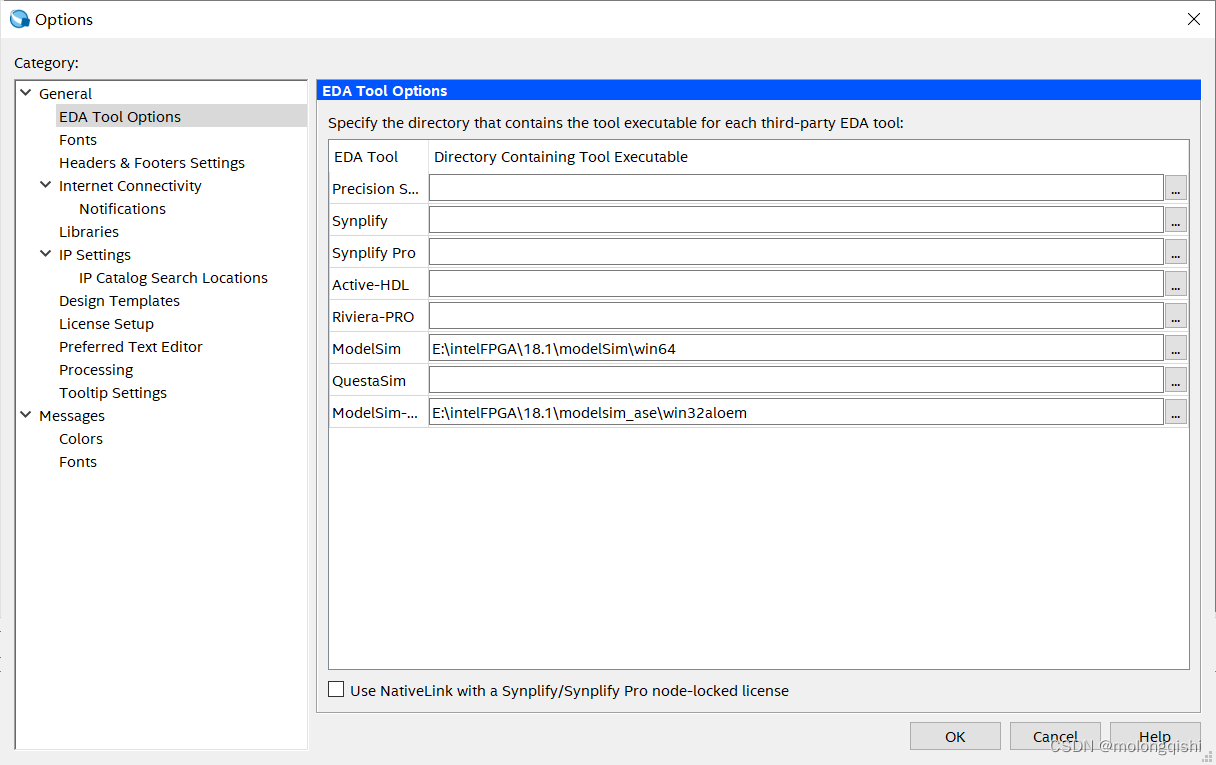Browse for the Synplify Pro directory

pyautogui.click(x=1176, y=252)
